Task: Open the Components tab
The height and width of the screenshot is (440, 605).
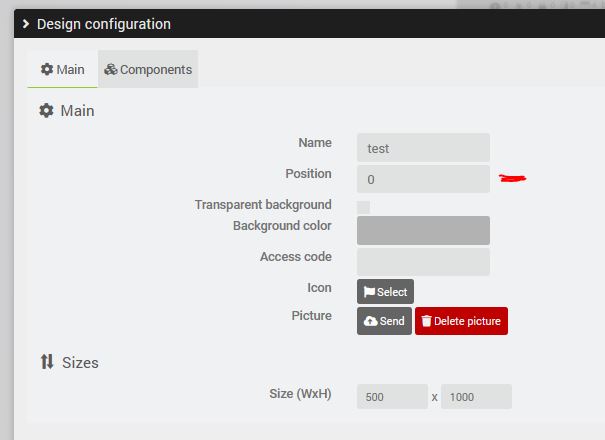Action: pyautogui.click(x=148, y=70)
